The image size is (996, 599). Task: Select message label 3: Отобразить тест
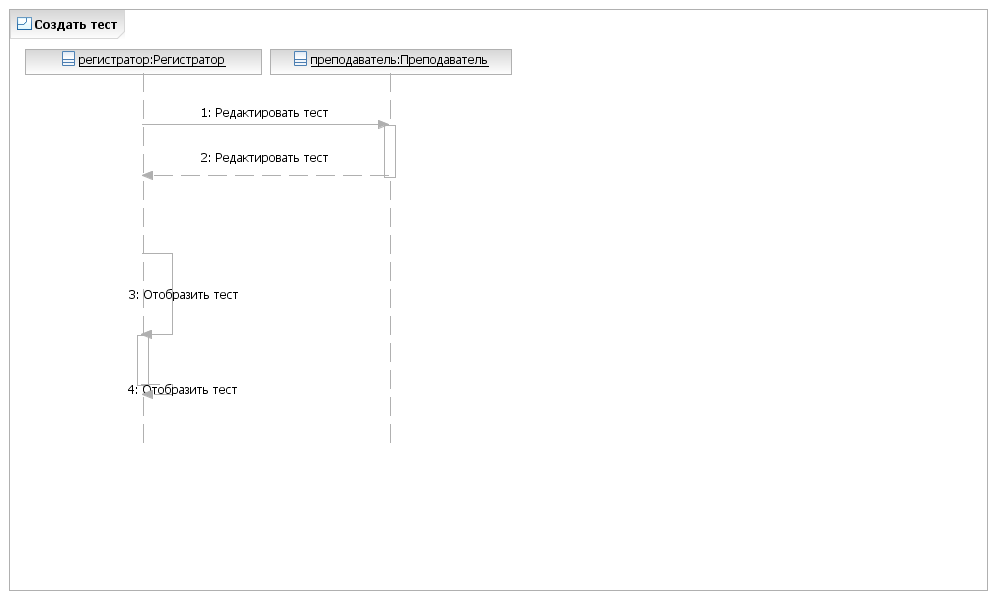[183, 295]
